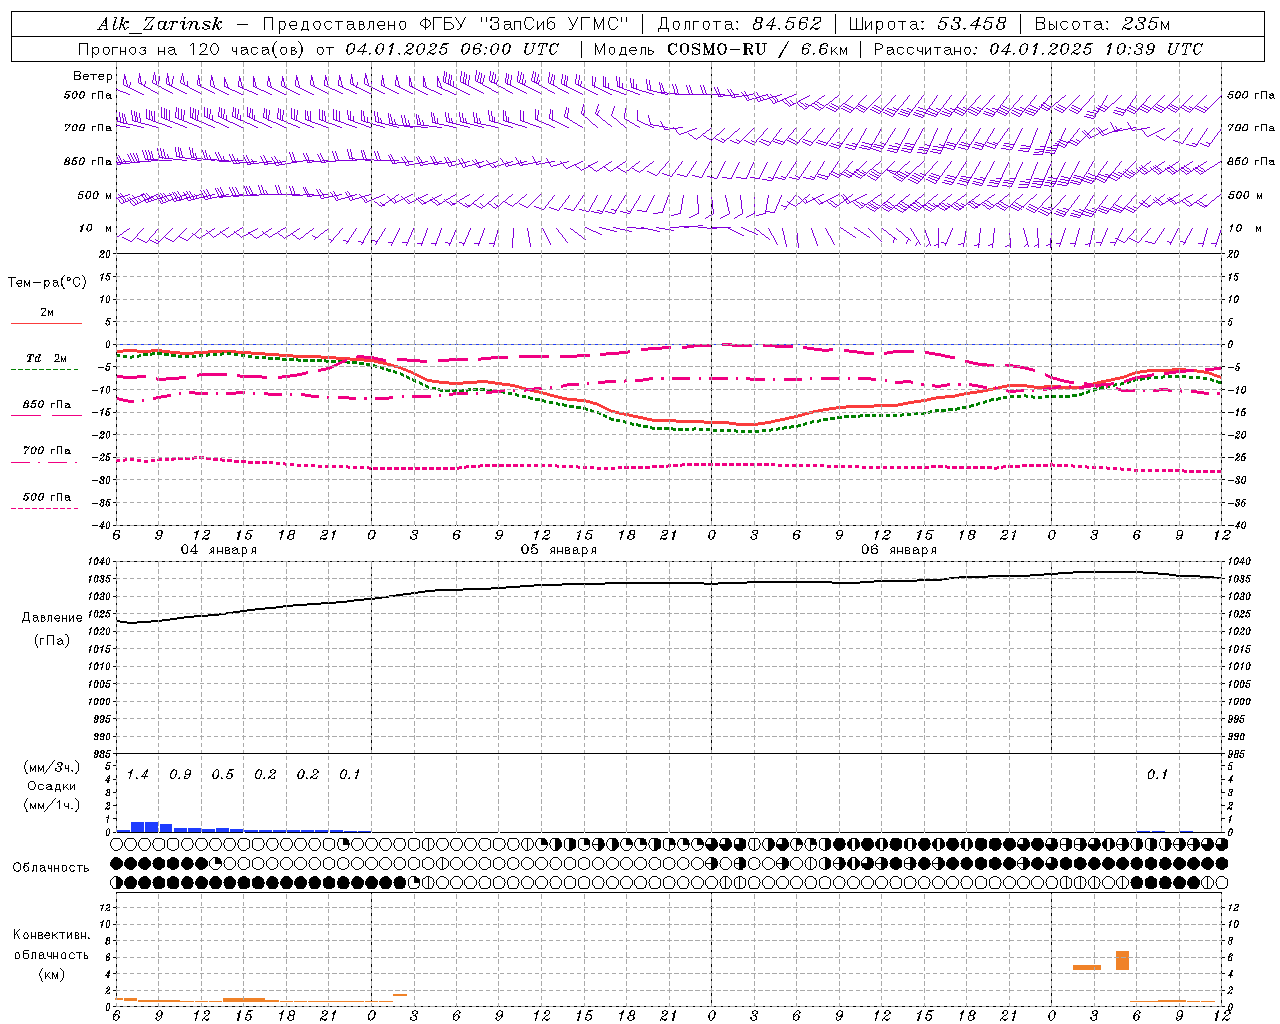Image resolution: width=1280 pixels, height=1024 pixels.
Task: Select the elevation text Высота: 235м
Action: (1102, 24)
